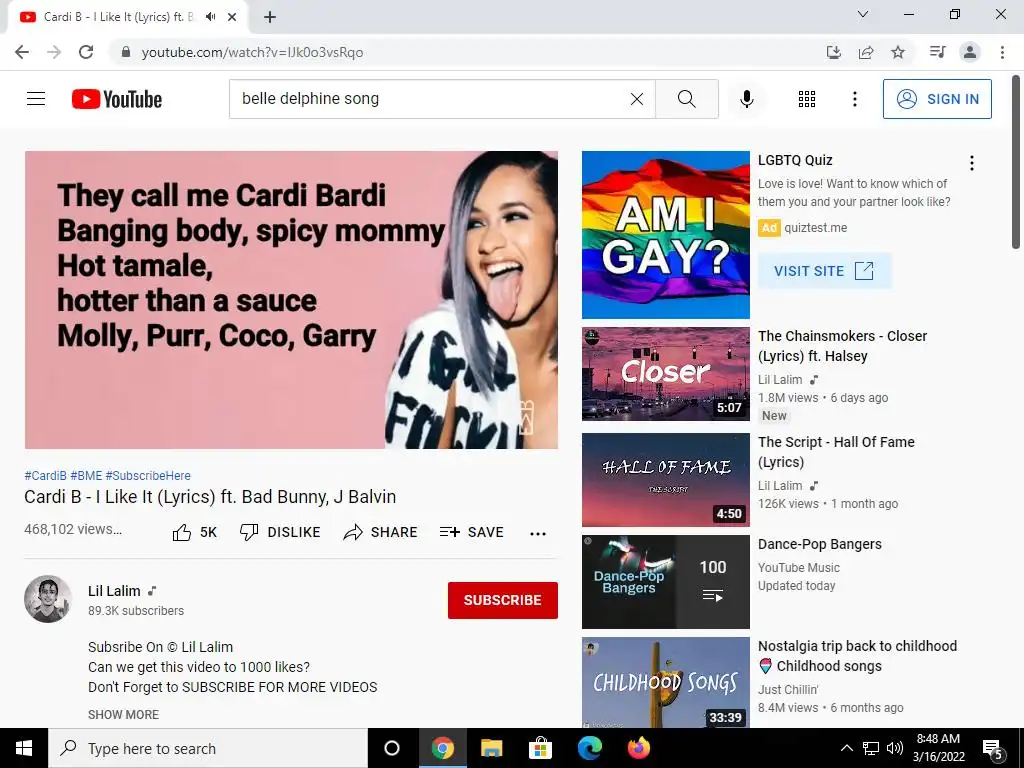Share this page from address bar
The width and height of the screenshot is (1024, 768).
point(866,52)
